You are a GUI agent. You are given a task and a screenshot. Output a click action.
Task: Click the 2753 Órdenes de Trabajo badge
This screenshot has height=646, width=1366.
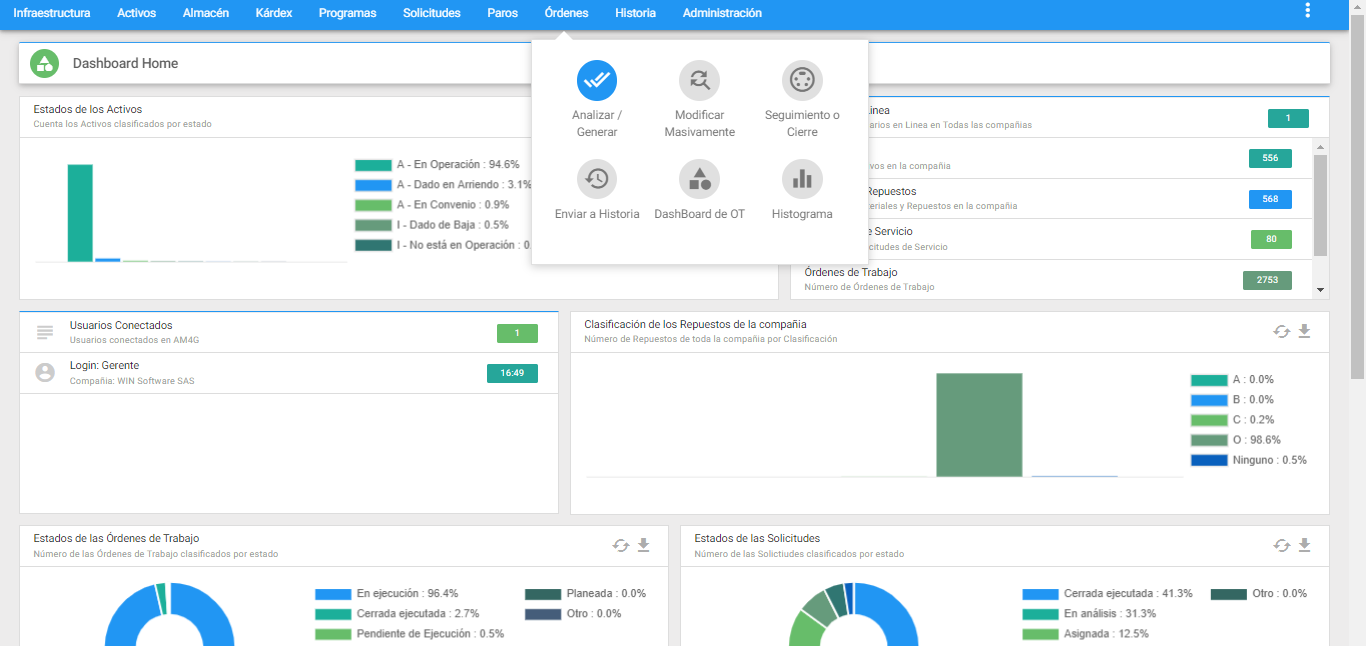pos(1267,280)
